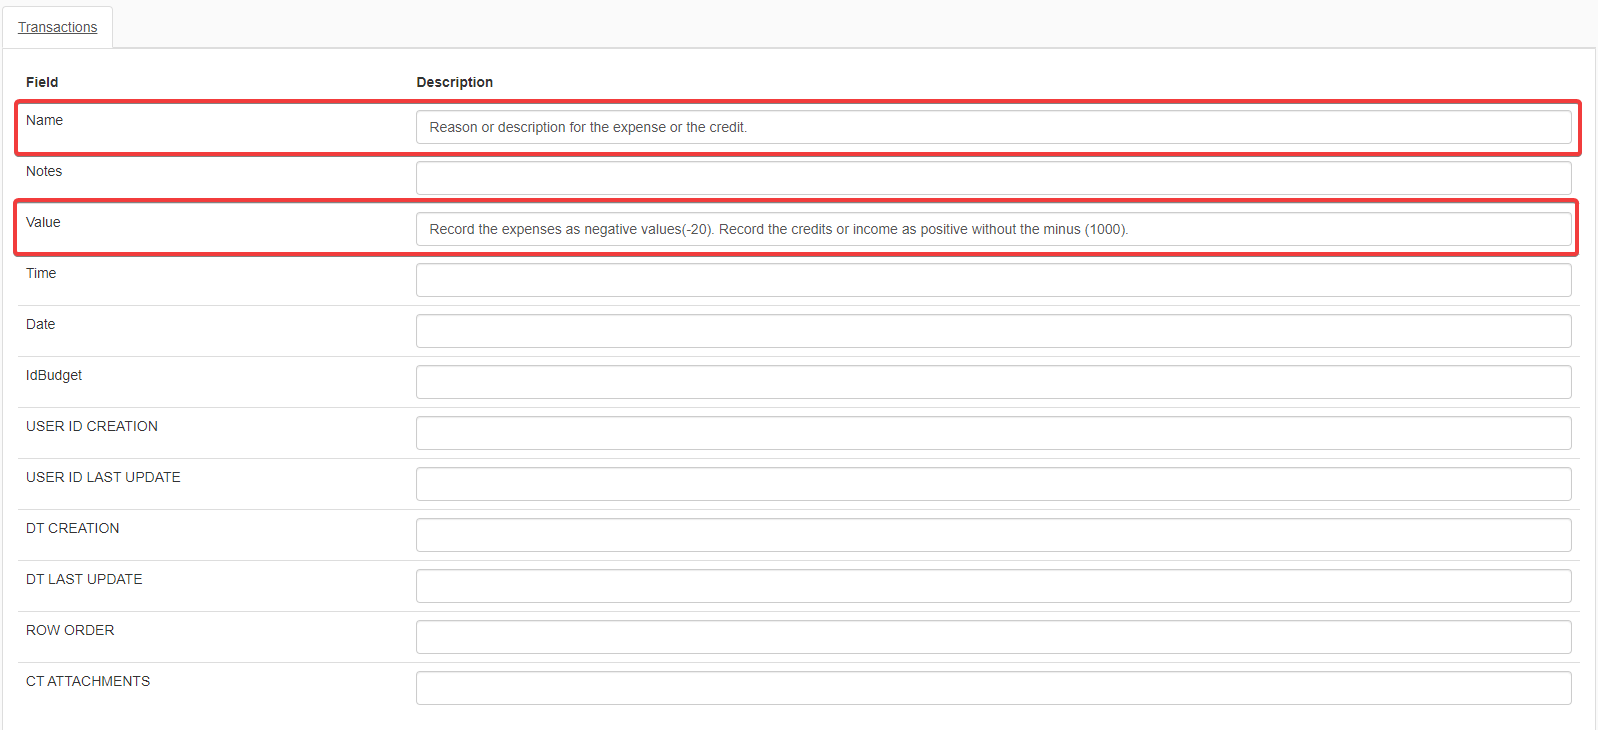1598x730 pixels.
Task: Open the Transactions tab
Action: pyautogui.click(x=57, y=27)
